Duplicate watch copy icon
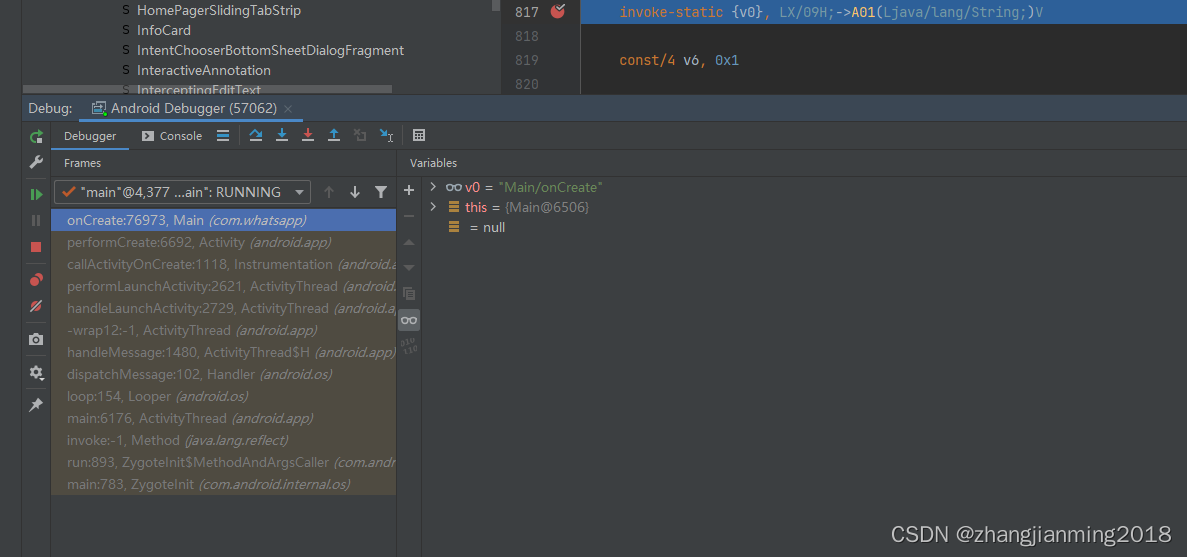The height and width of the screenshot is (557, 1187). pyautogui.click(x=409, y=294)
